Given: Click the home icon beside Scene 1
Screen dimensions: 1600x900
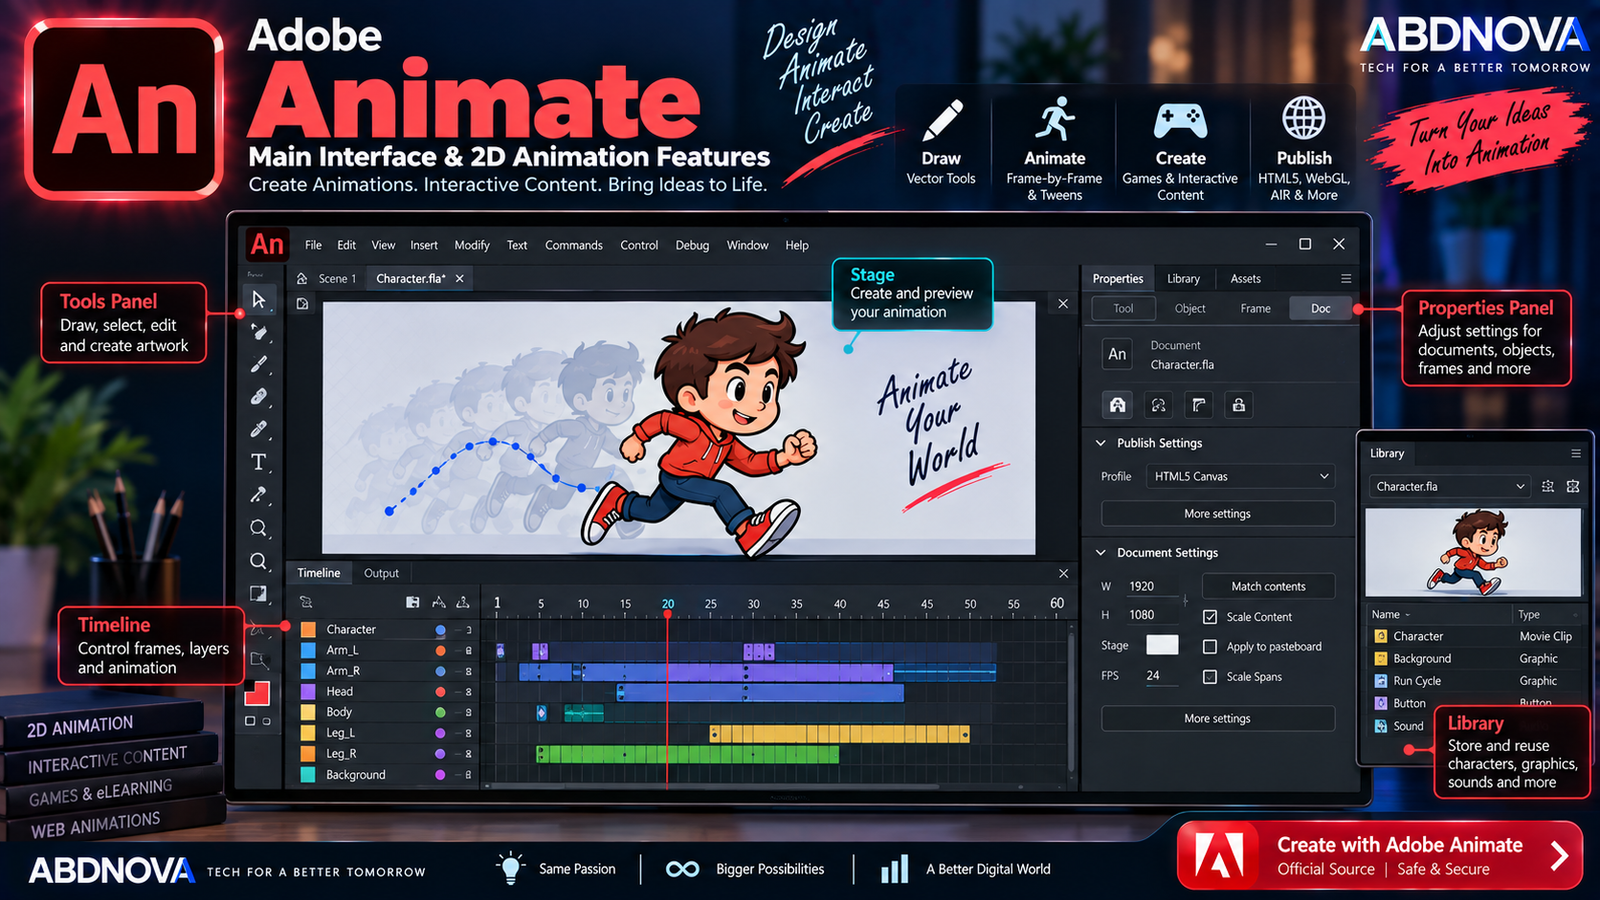Looking at the screenshot, I should click(x=302, y=279).
